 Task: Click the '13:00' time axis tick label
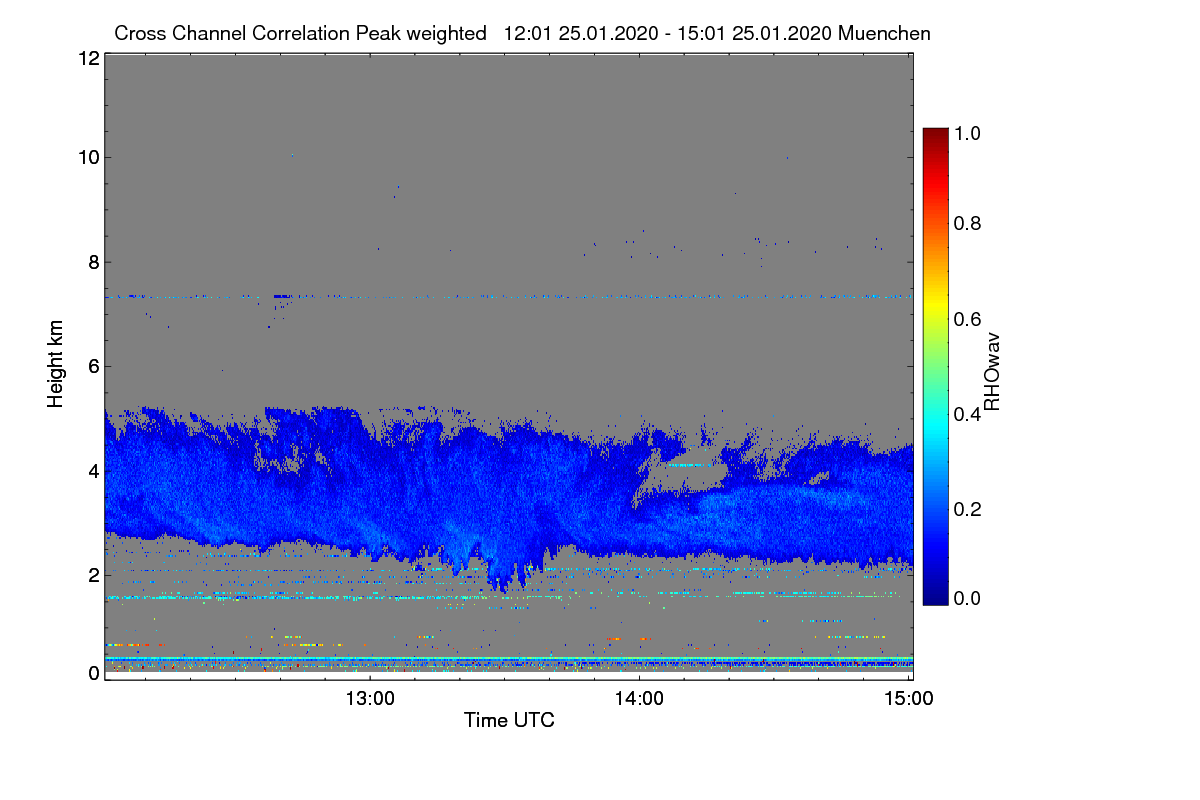click(x=370, y=699)
